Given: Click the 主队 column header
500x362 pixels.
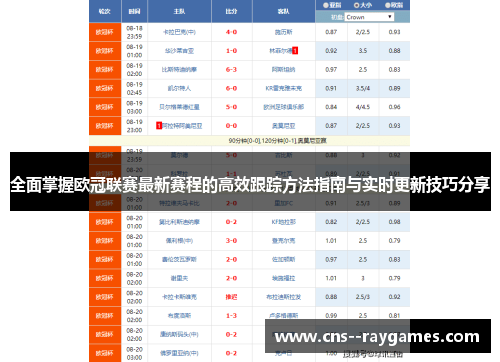Looking at the screenshot, I should [x=179, y=11].
